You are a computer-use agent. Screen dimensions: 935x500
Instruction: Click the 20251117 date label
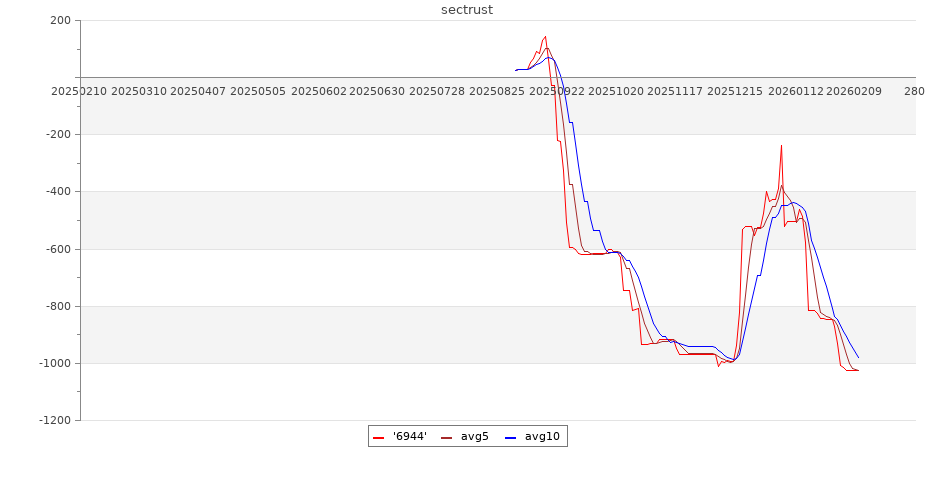[675, 91]
